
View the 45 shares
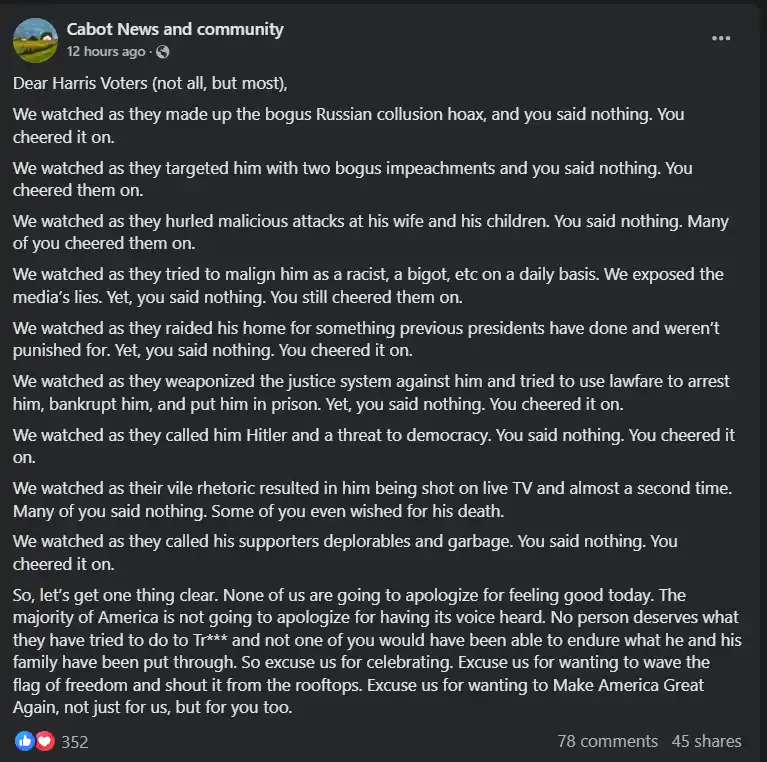pos(706,741)
